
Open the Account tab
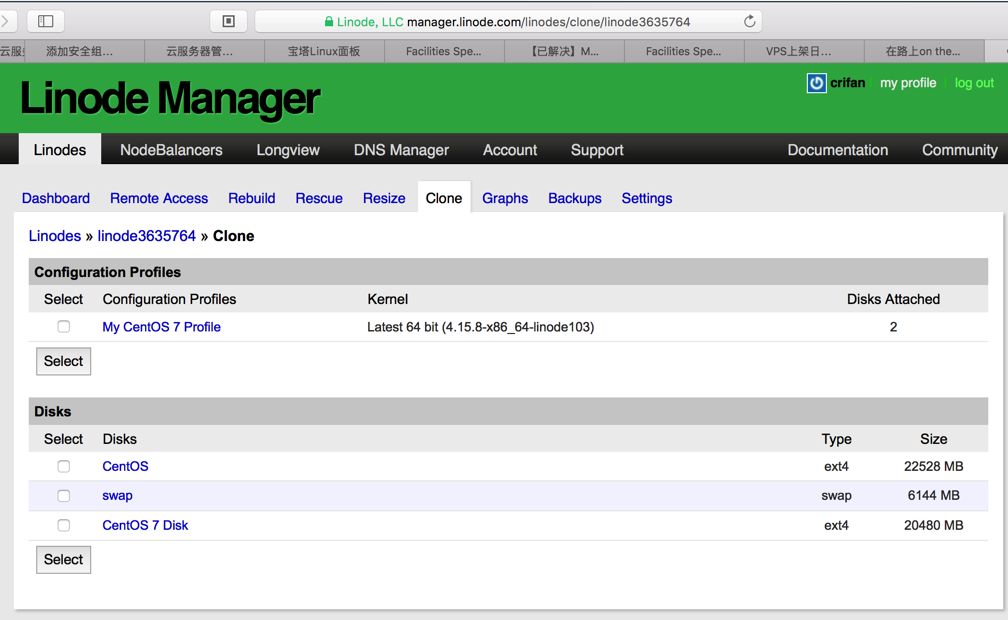510,150
